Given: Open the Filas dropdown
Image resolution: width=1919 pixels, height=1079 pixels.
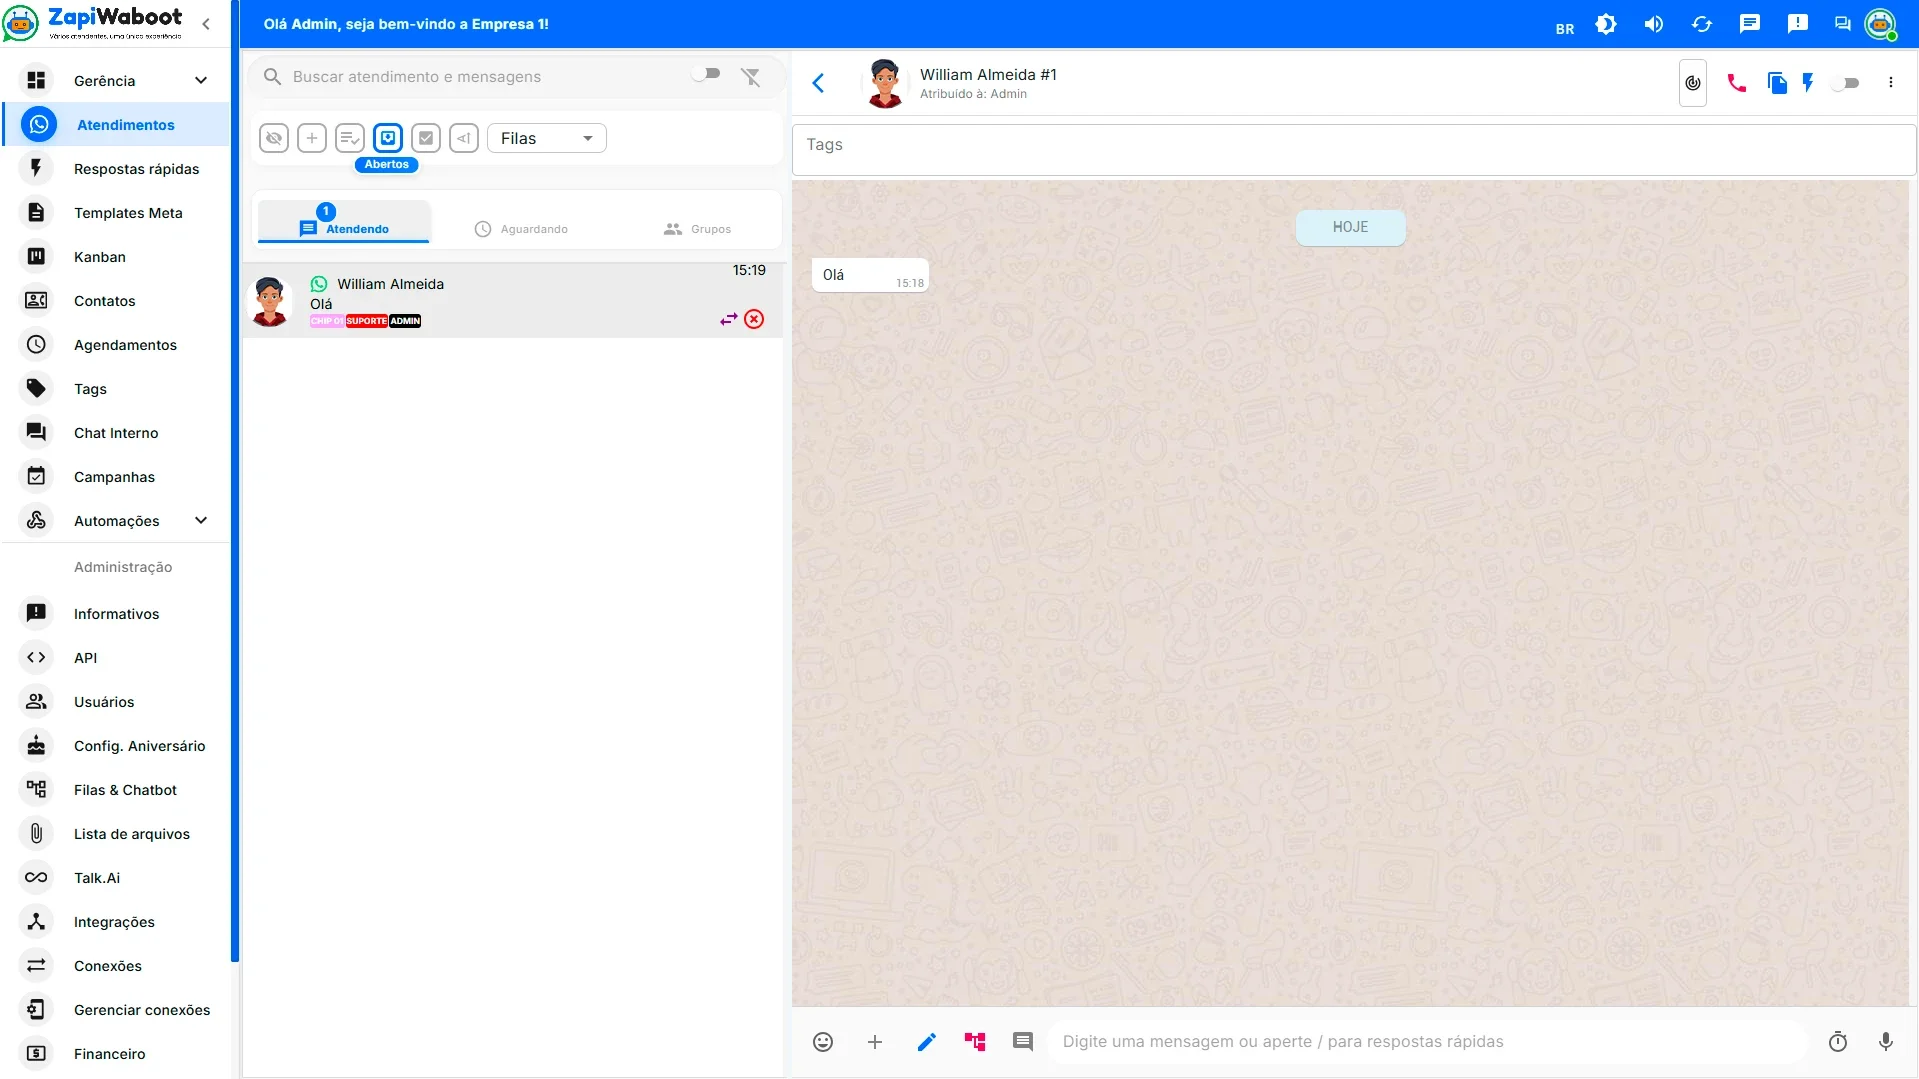Looking at the screenshot, I should click(x=547, y=138).
